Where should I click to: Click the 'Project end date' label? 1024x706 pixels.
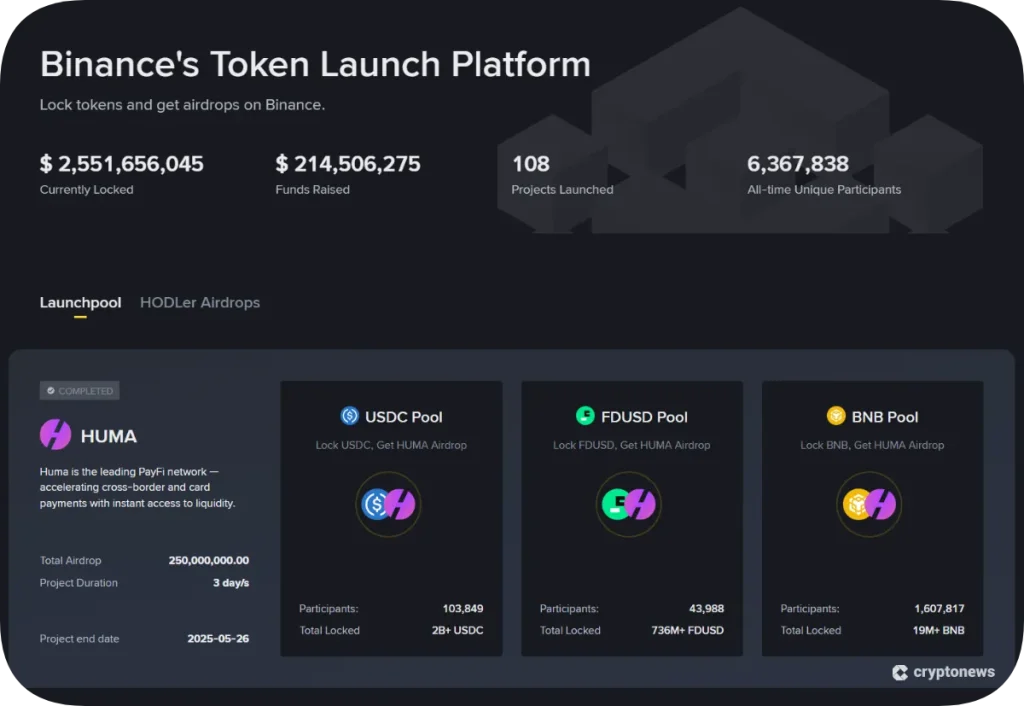[x=79, y=639]
